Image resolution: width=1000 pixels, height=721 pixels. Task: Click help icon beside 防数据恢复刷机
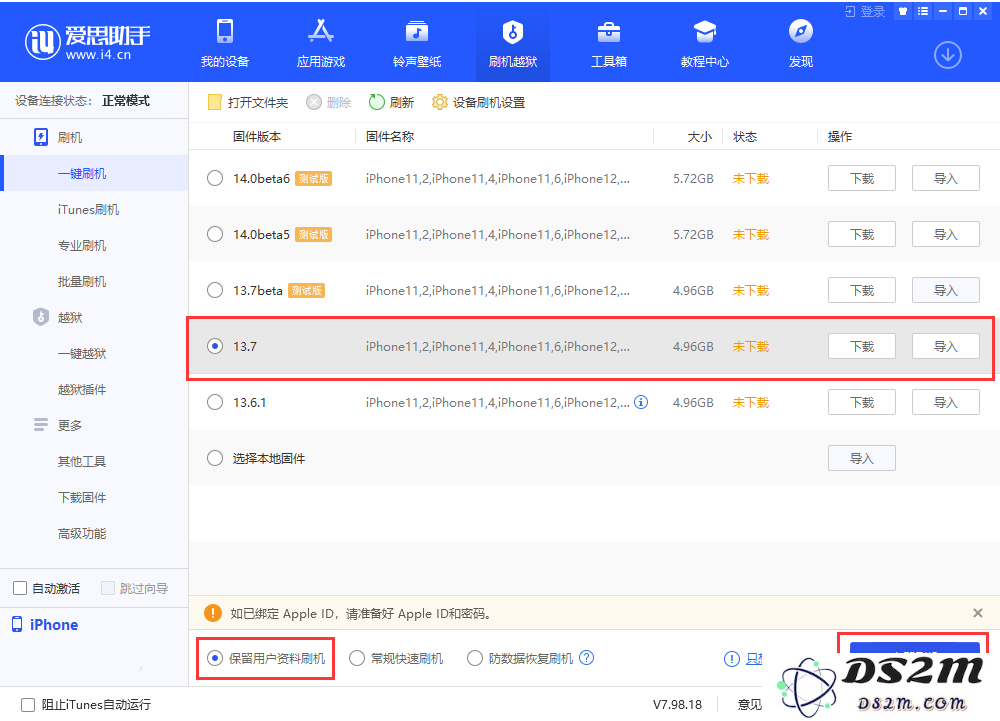(x=587, y=657)
